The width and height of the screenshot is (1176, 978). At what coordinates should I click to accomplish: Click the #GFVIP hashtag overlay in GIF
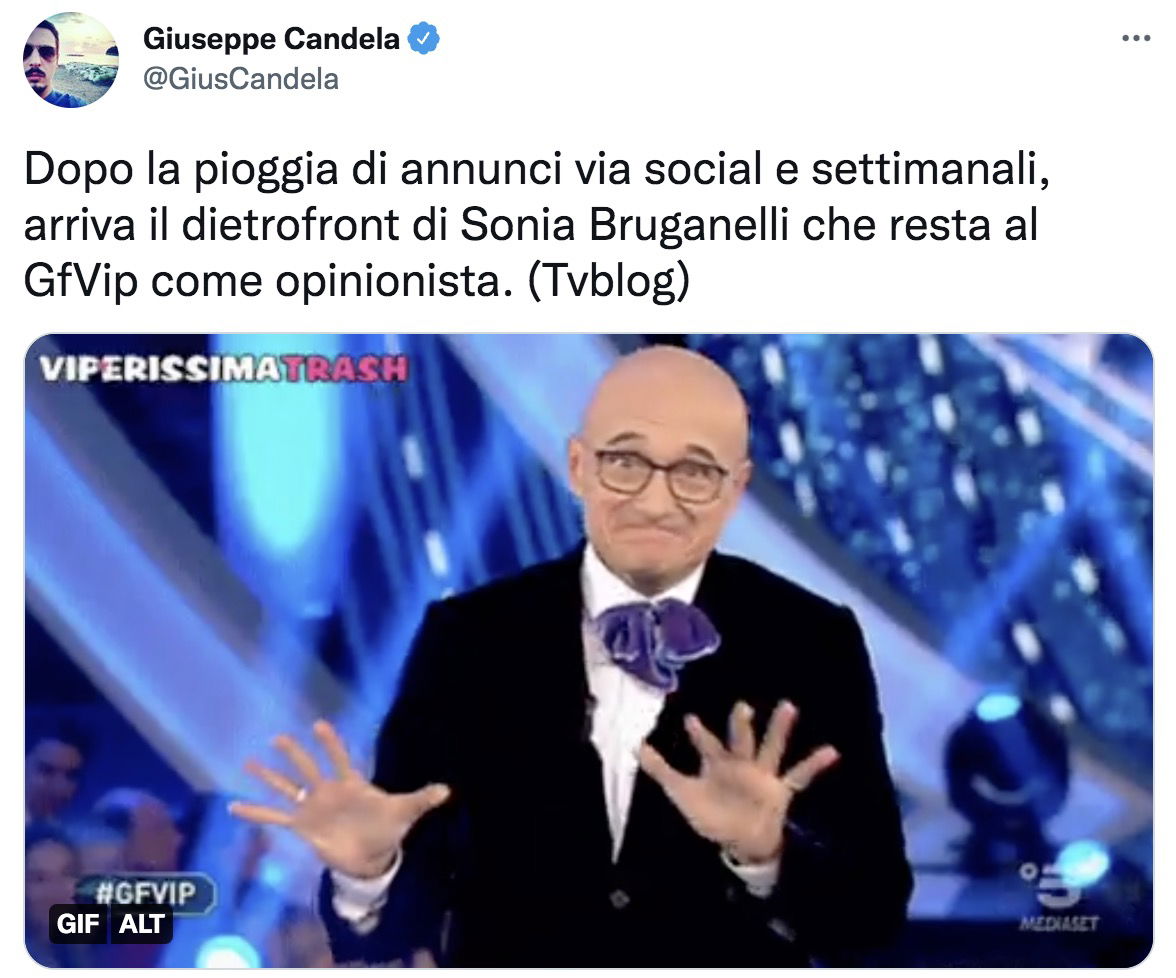click(x=145, y=892)
